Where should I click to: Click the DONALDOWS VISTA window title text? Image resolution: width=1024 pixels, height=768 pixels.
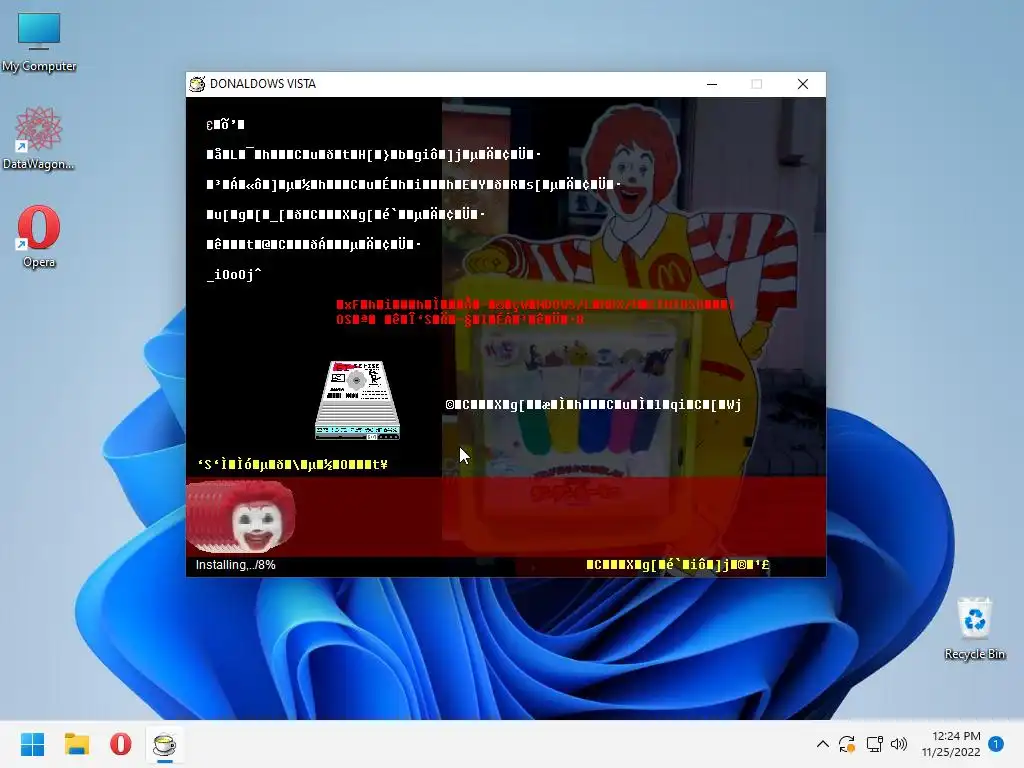[x=263, y=84]
